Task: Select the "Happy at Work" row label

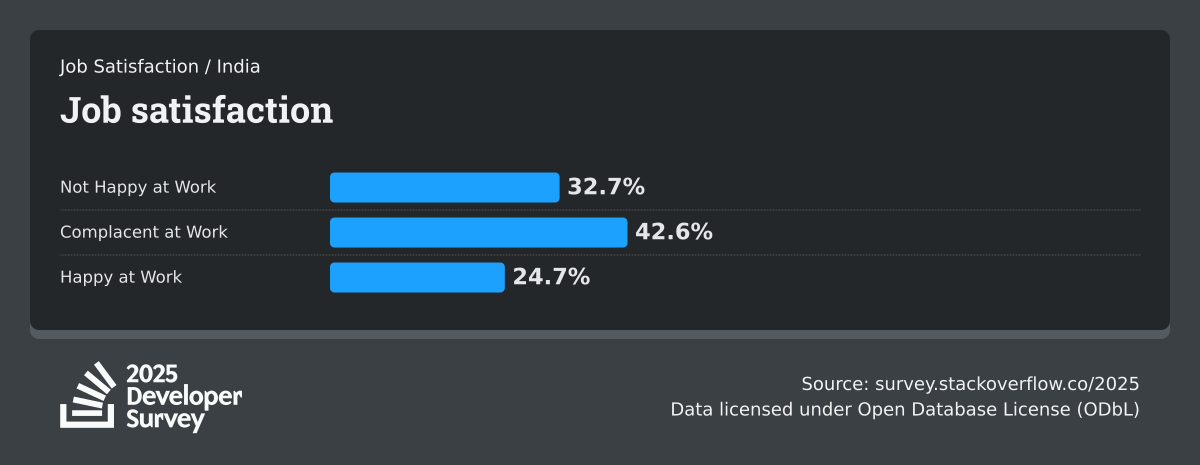Action: [x=121, y=277]
